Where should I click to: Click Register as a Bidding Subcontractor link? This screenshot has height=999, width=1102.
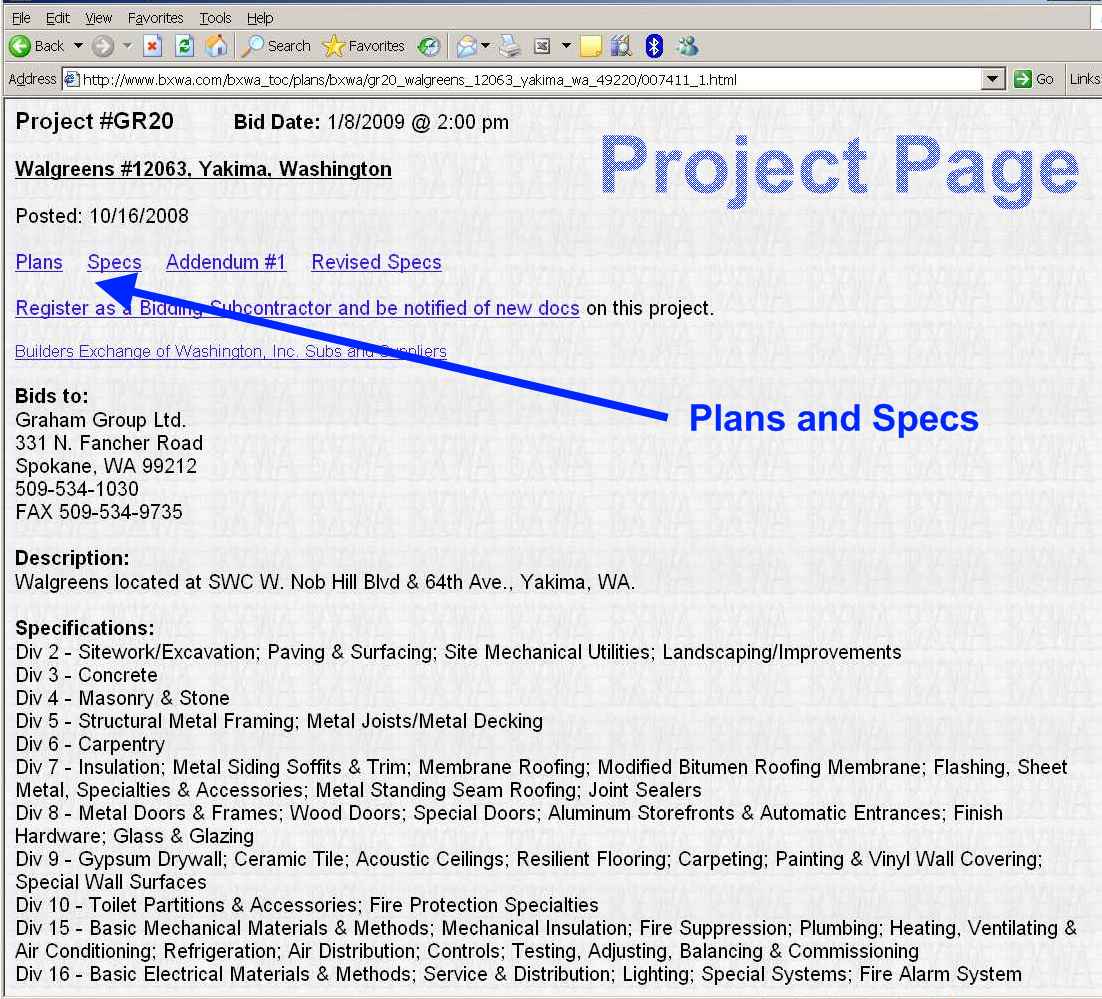pyautogui.click(x=297, y=308)
